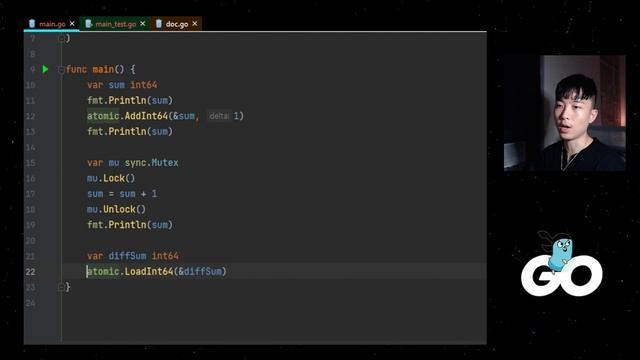Close the main_test.go tab
The image size is (640, 360).
coord(142,24)
